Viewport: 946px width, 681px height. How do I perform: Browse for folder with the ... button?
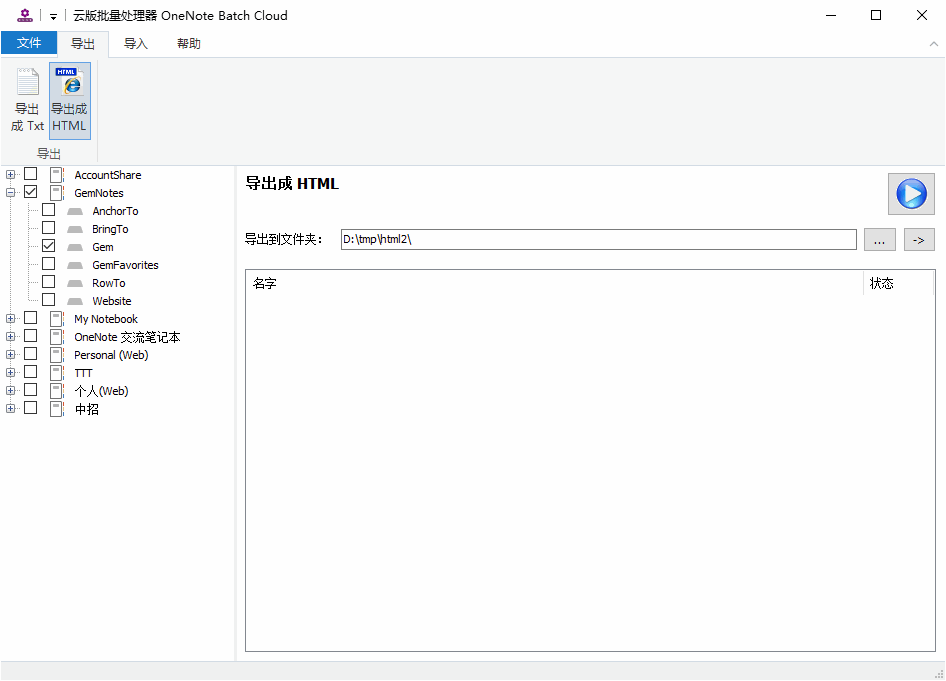880,239
